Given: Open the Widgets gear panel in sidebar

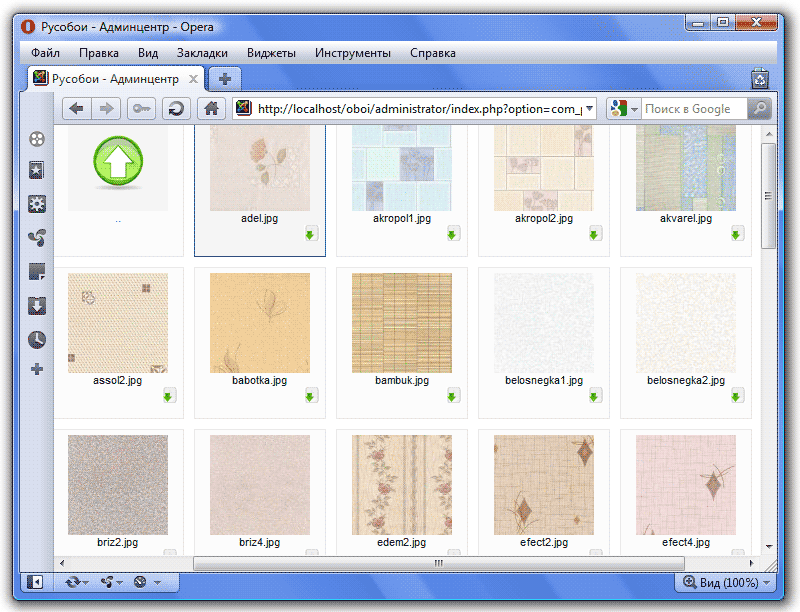Looking at the screenshot, I should pyautogui.click(x=37, y=204).
